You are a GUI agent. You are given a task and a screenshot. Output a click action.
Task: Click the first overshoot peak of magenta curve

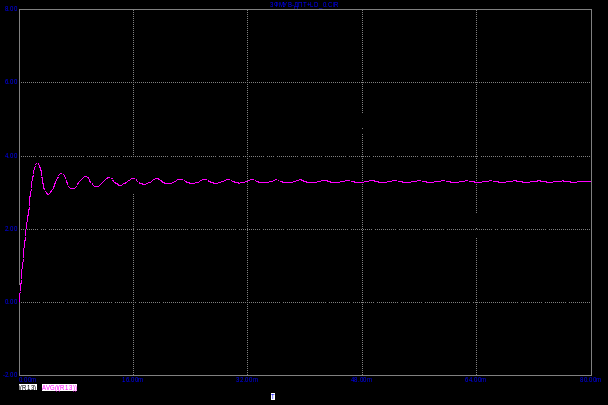pos(37,164)
